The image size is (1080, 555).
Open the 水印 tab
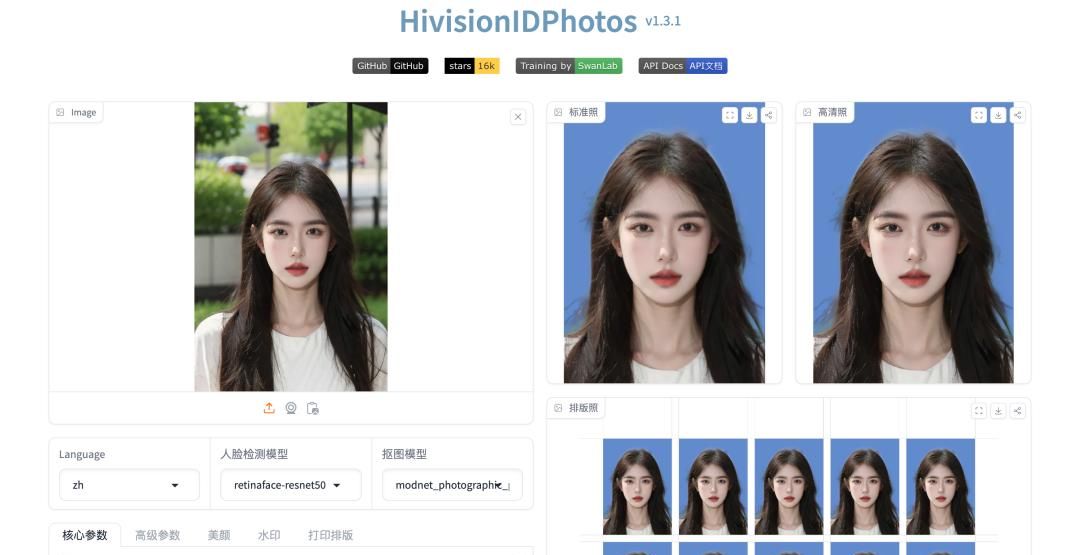(269, 535)
